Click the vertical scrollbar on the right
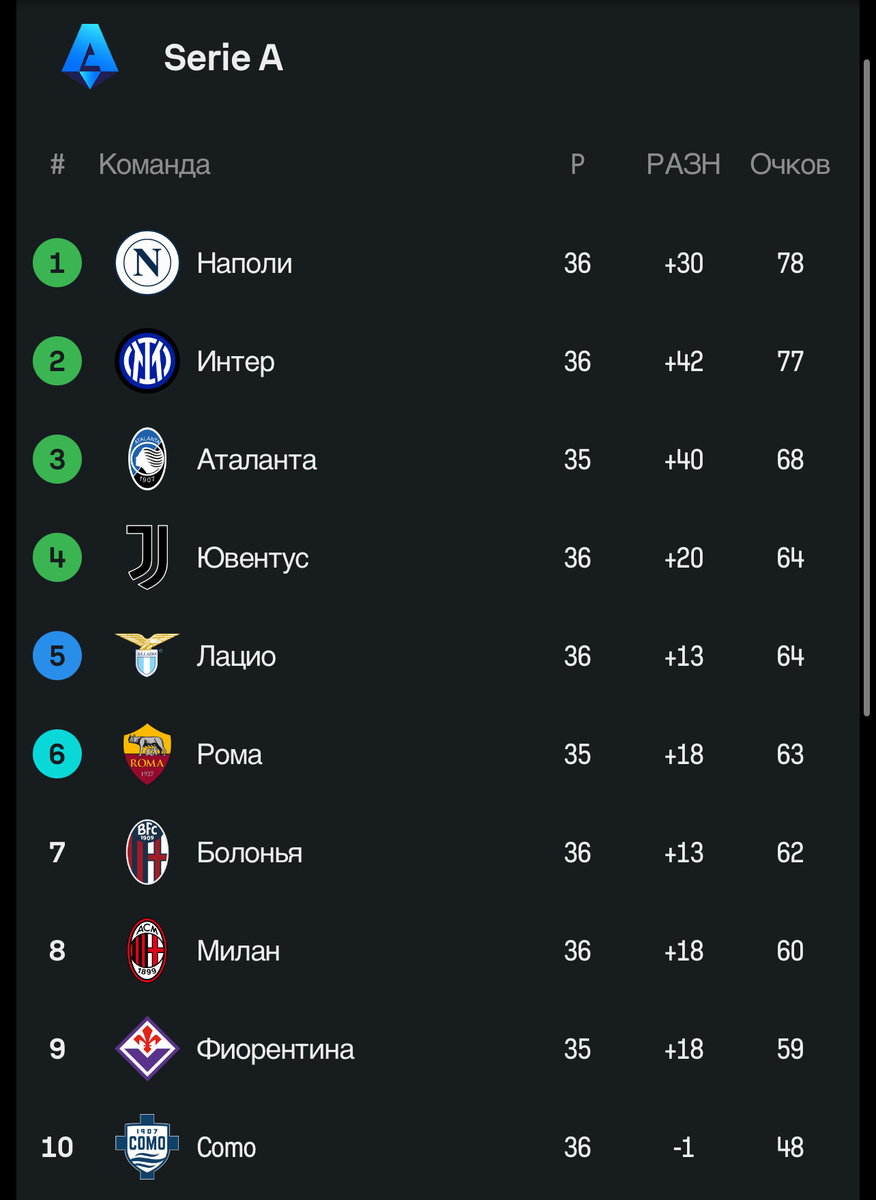The image size is (876, 1200). [866, 390]
